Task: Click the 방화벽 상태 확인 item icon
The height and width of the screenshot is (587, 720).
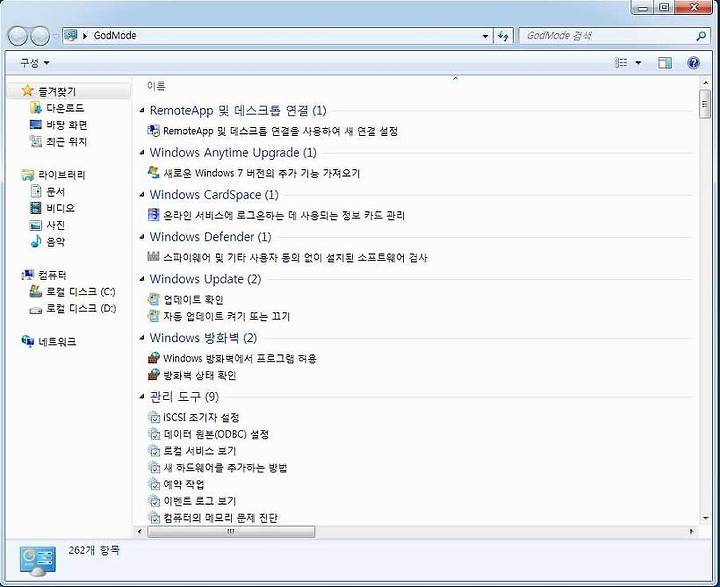Action: [153, 375]
